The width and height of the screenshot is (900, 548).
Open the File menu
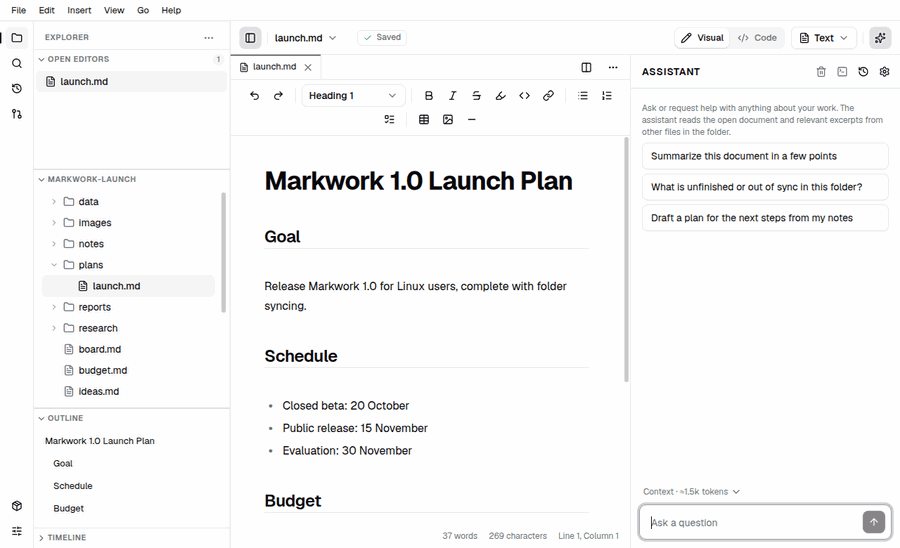[18, 10]
